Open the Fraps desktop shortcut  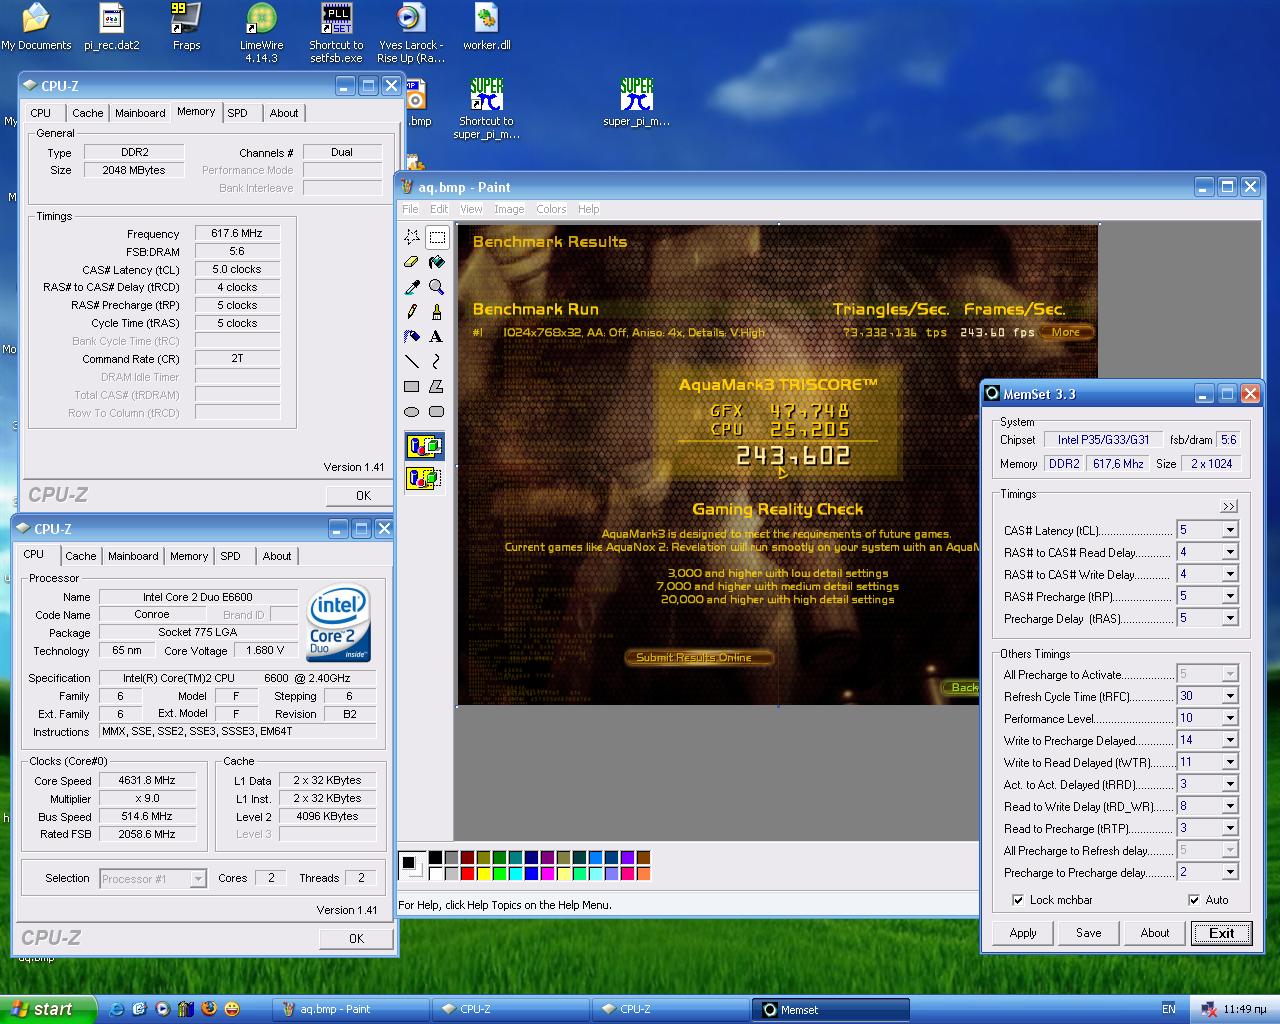click(x=186, y=27)
